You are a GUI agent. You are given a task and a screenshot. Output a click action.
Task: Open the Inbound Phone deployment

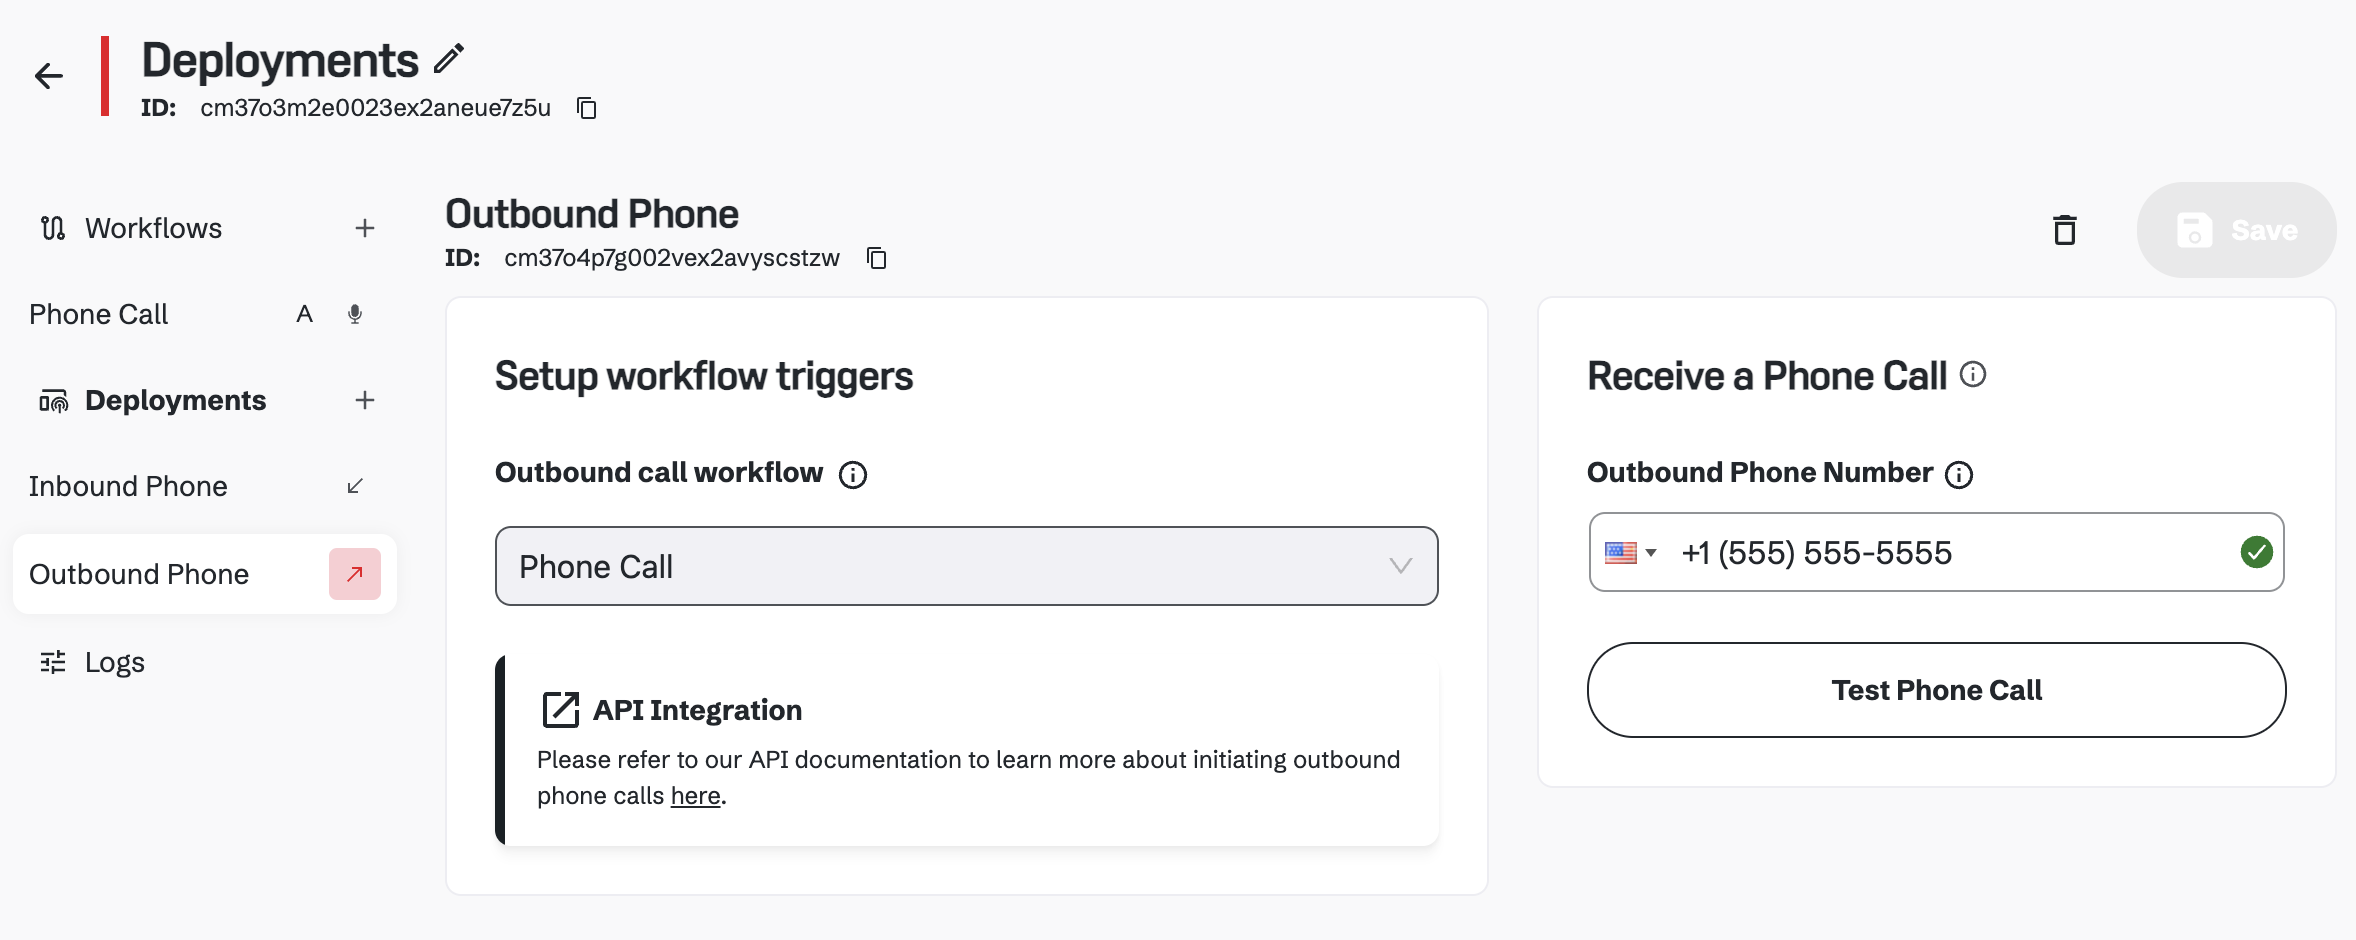pos(128,486)
